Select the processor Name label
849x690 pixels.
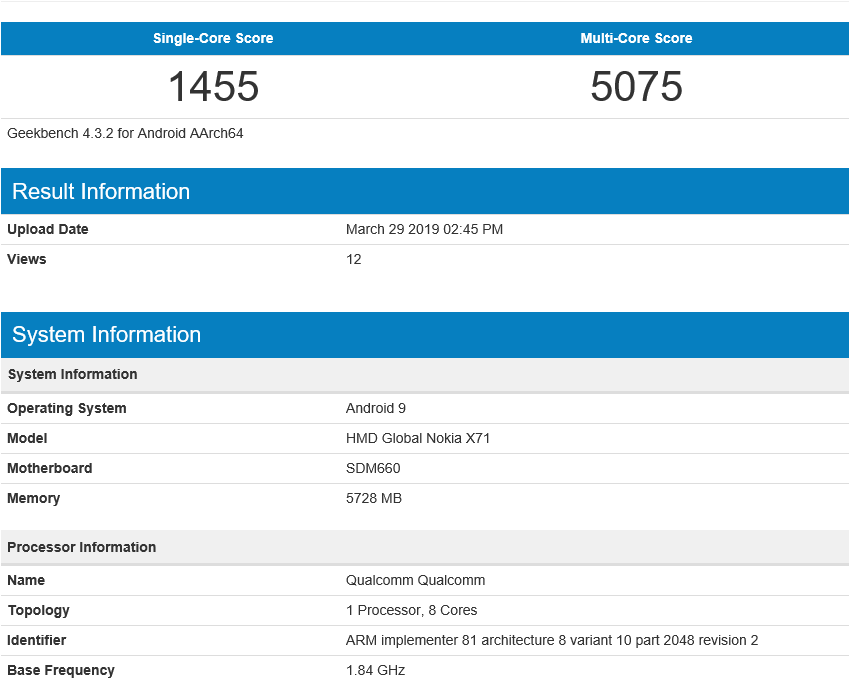pyautogui.click(x=26, y=580)
